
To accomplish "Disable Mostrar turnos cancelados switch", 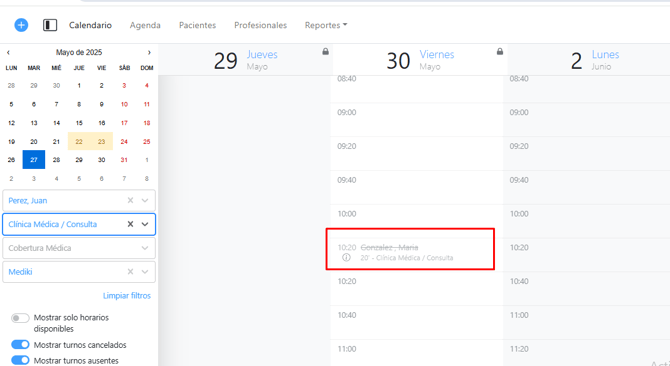I will pos(20,345).
